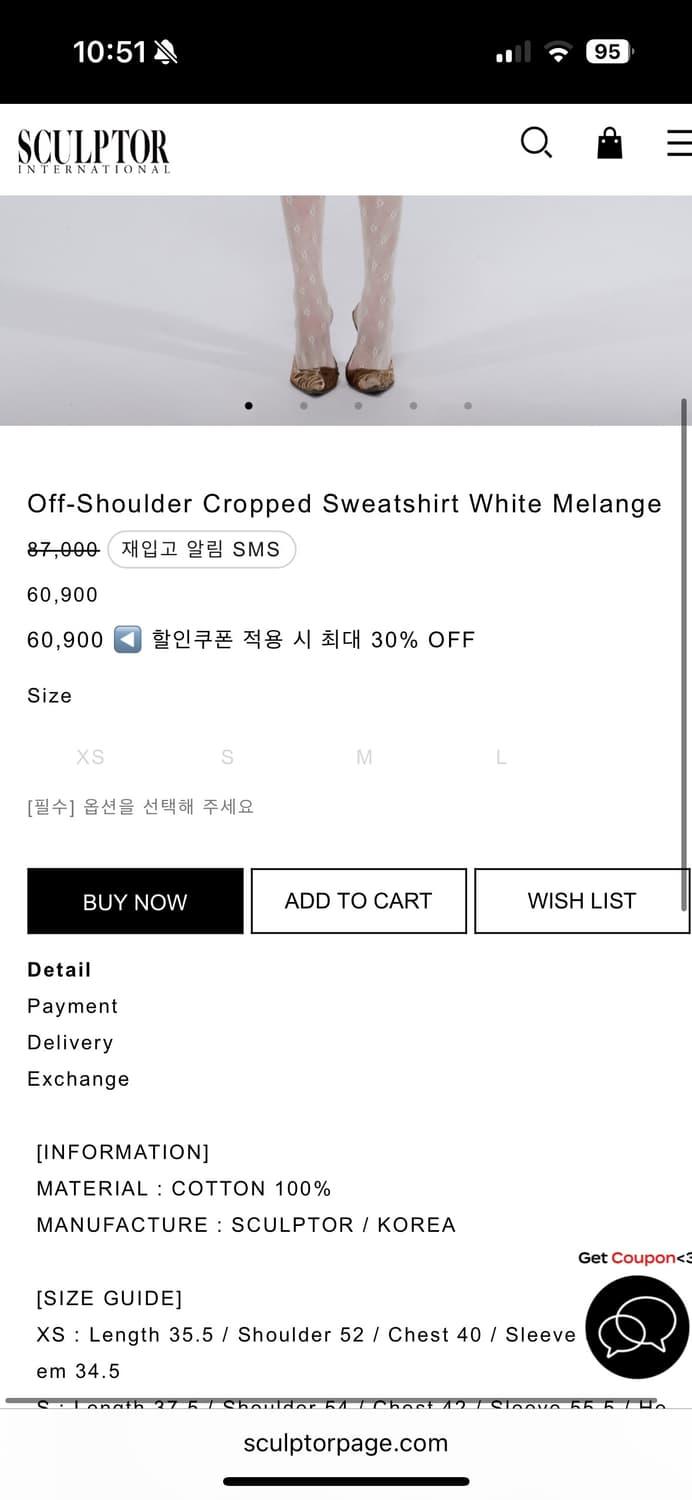
Task: Select size L option
Action: point(501,758)
